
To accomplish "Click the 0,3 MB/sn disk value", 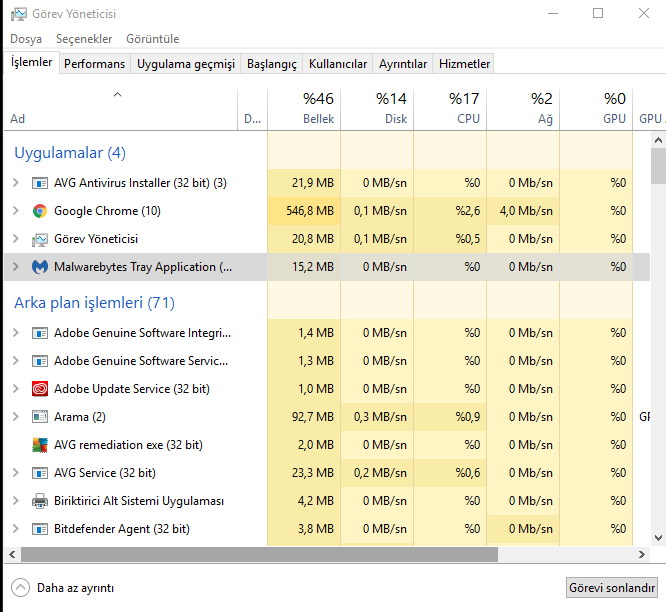I will click(x=380, y=417).
